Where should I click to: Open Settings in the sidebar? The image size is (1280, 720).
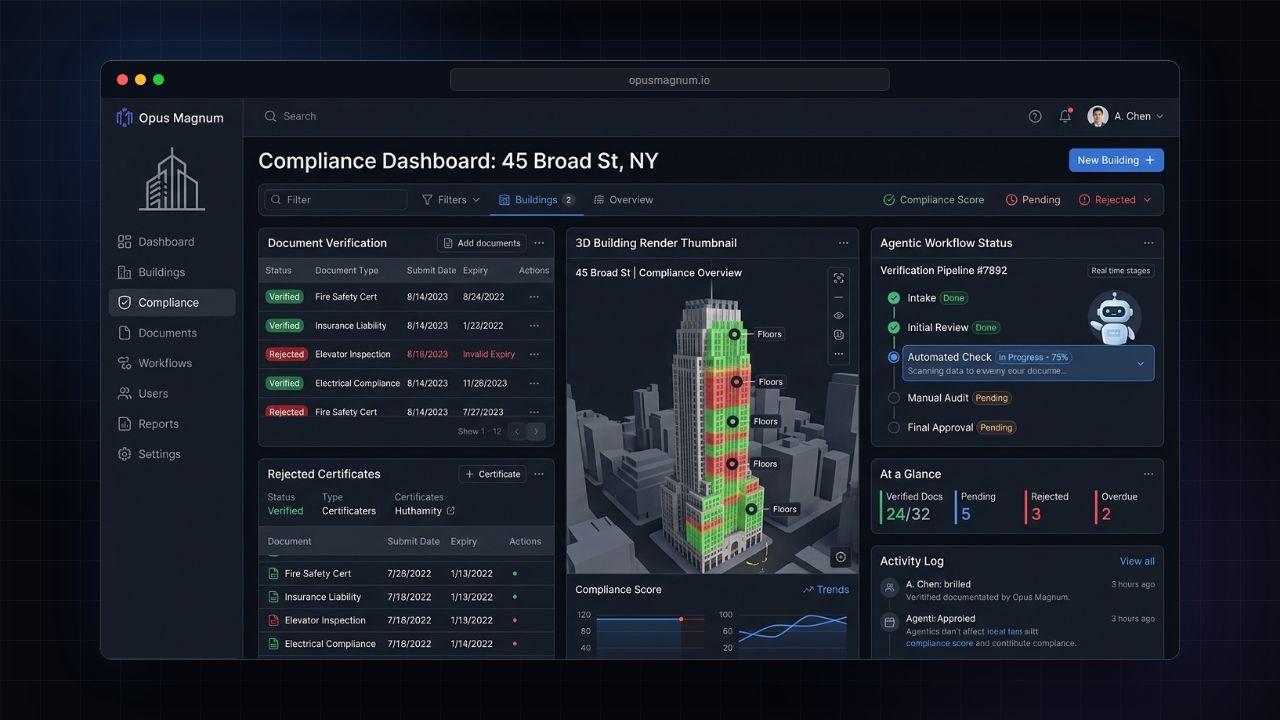pyautogui.click(x=149, y=454)
